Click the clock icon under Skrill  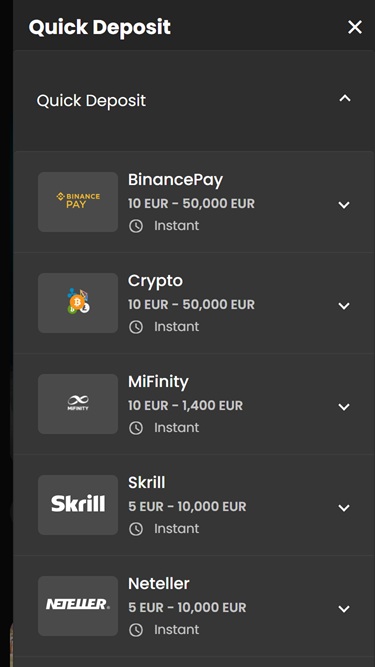(x=136, y=529)
